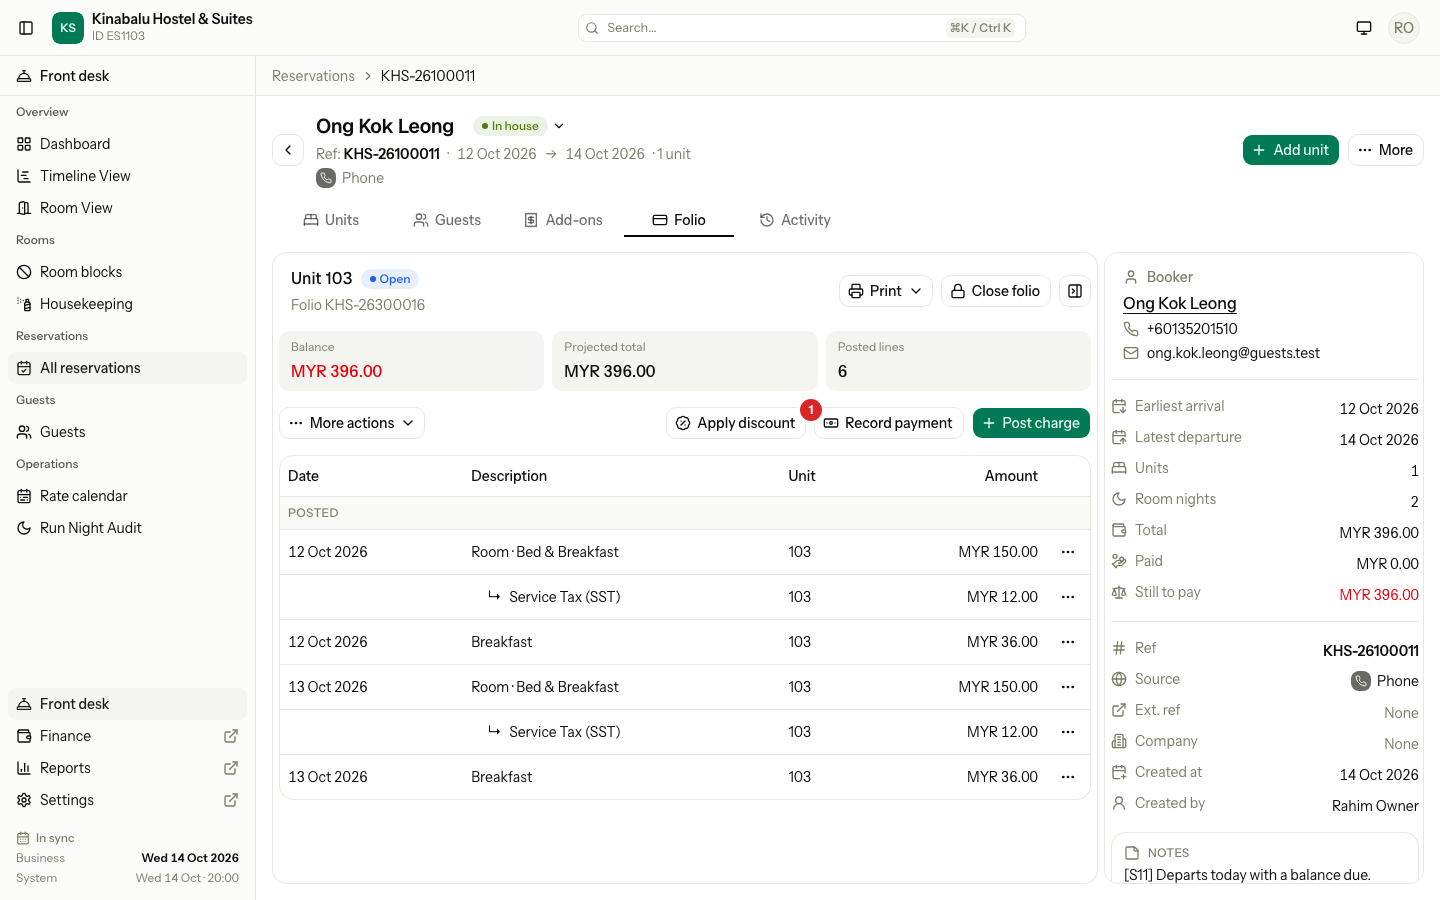Switch to the Add-ons tab

(x=563, y=220)
